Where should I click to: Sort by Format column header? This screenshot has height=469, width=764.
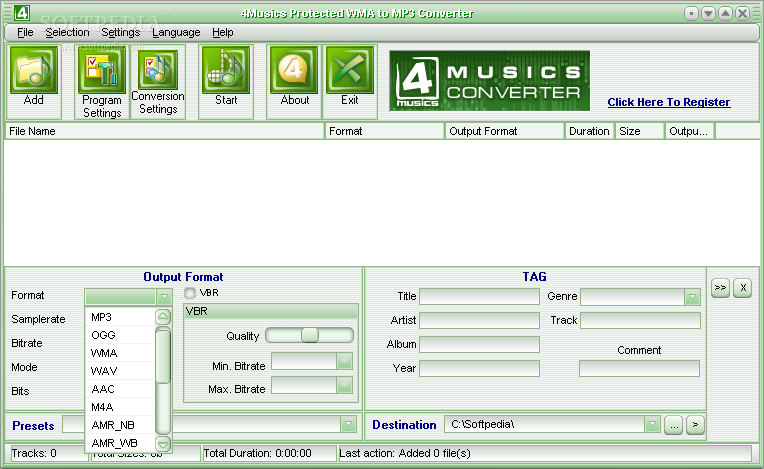384,131
